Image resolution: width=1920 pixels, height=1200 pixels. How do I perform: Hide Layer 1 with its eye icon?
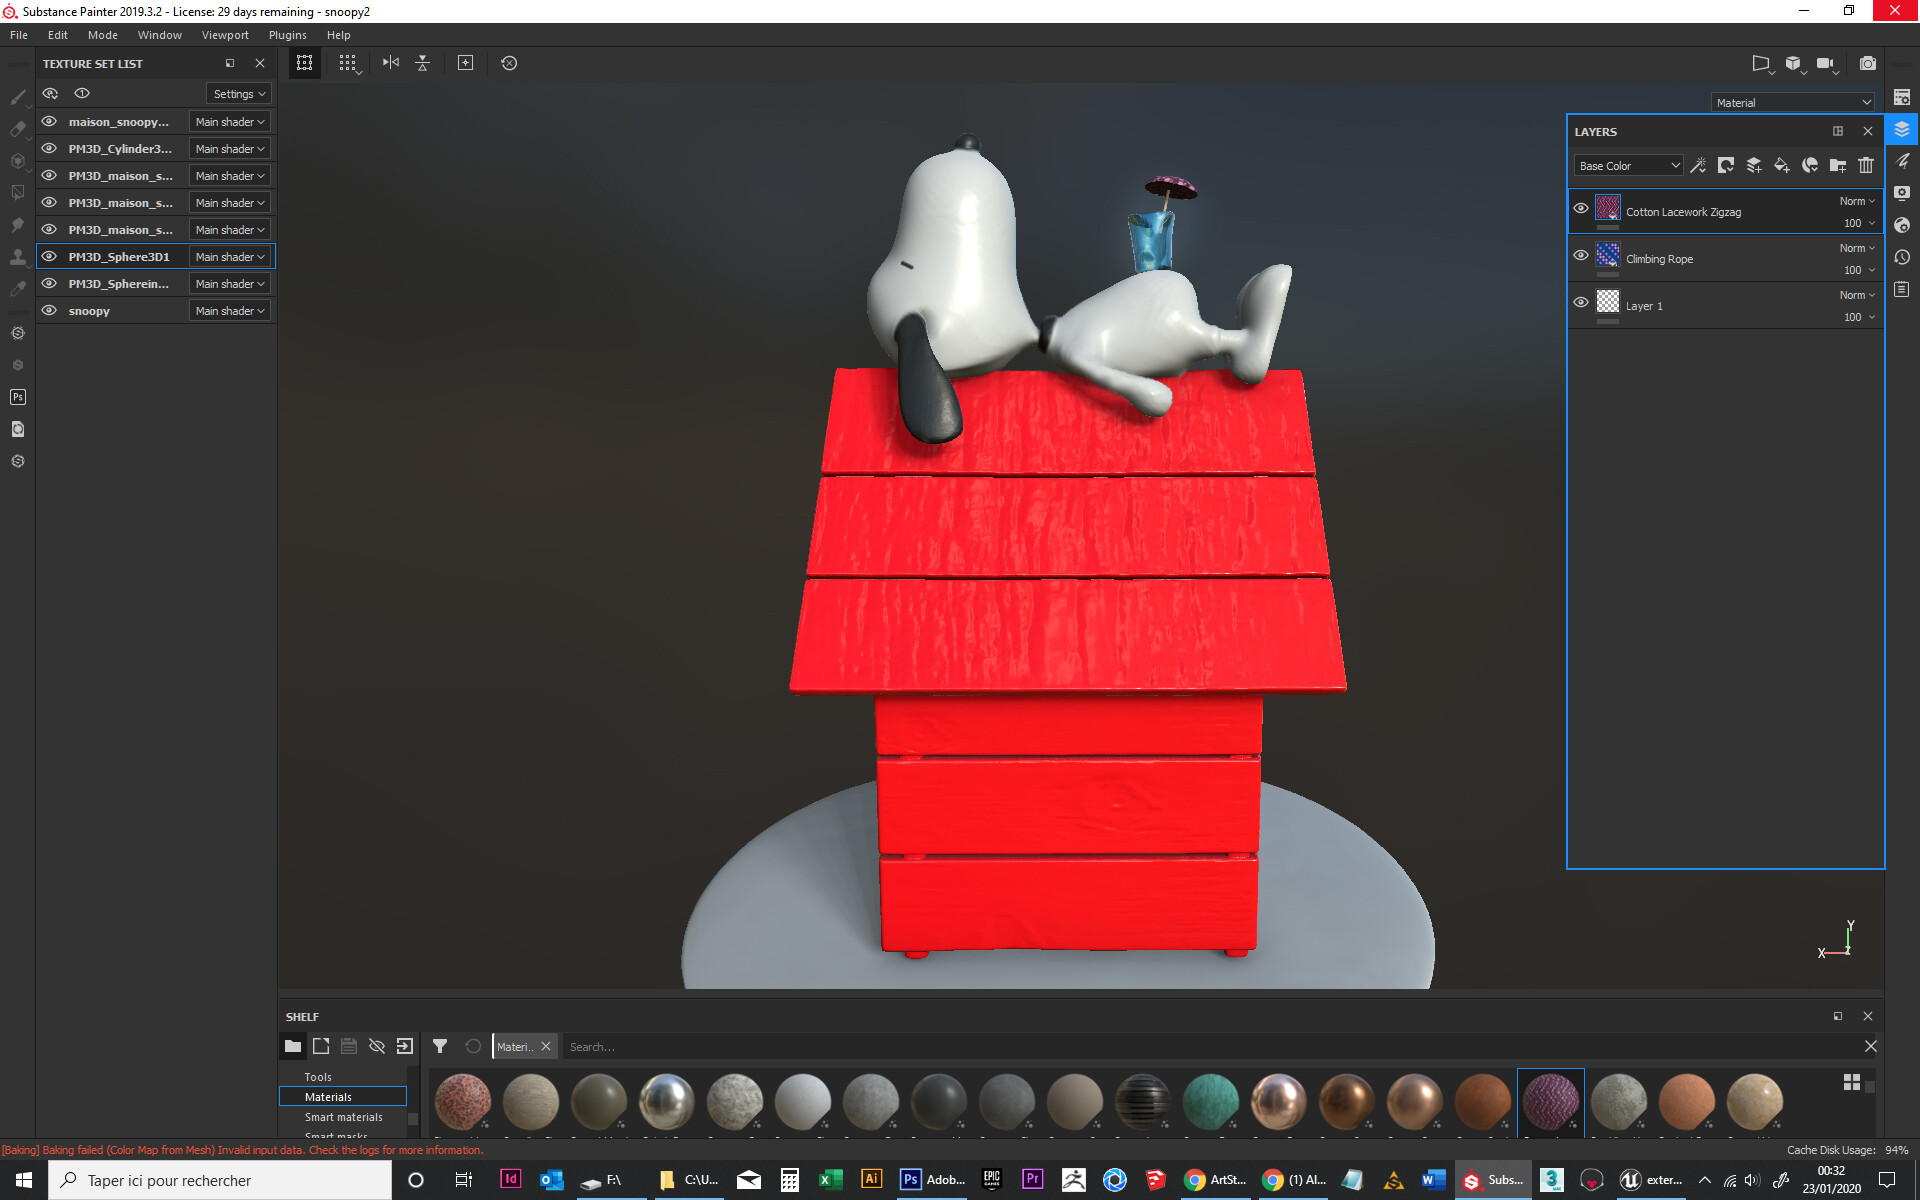1581,302
